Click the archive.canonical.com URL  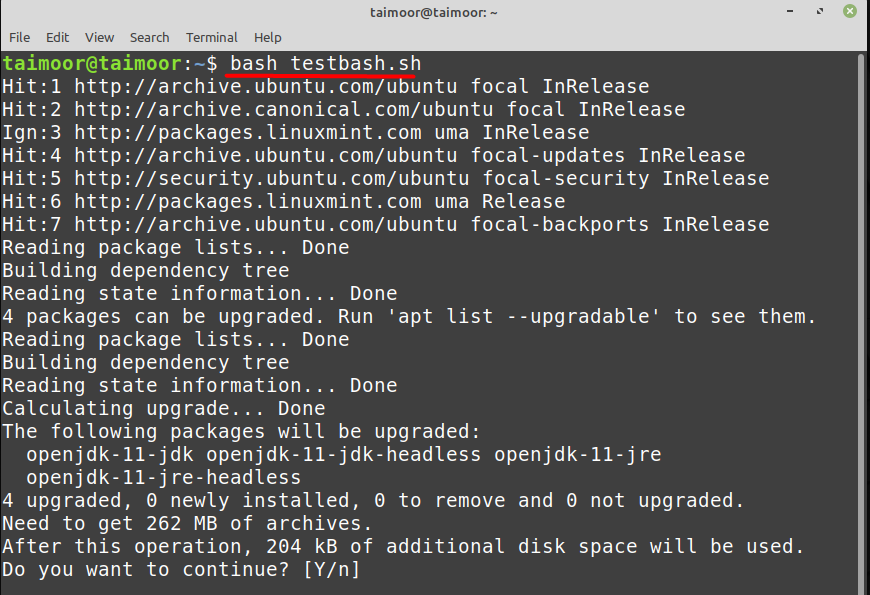coord(284,109)
